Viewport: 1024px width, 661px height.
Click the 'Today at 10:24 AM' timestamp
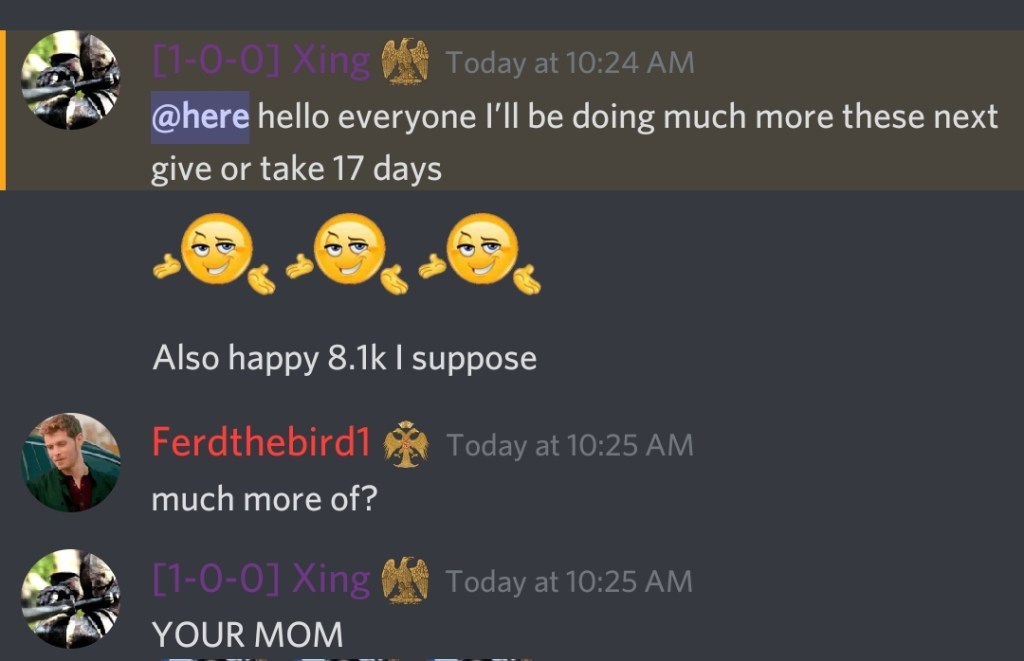[570, 63]
